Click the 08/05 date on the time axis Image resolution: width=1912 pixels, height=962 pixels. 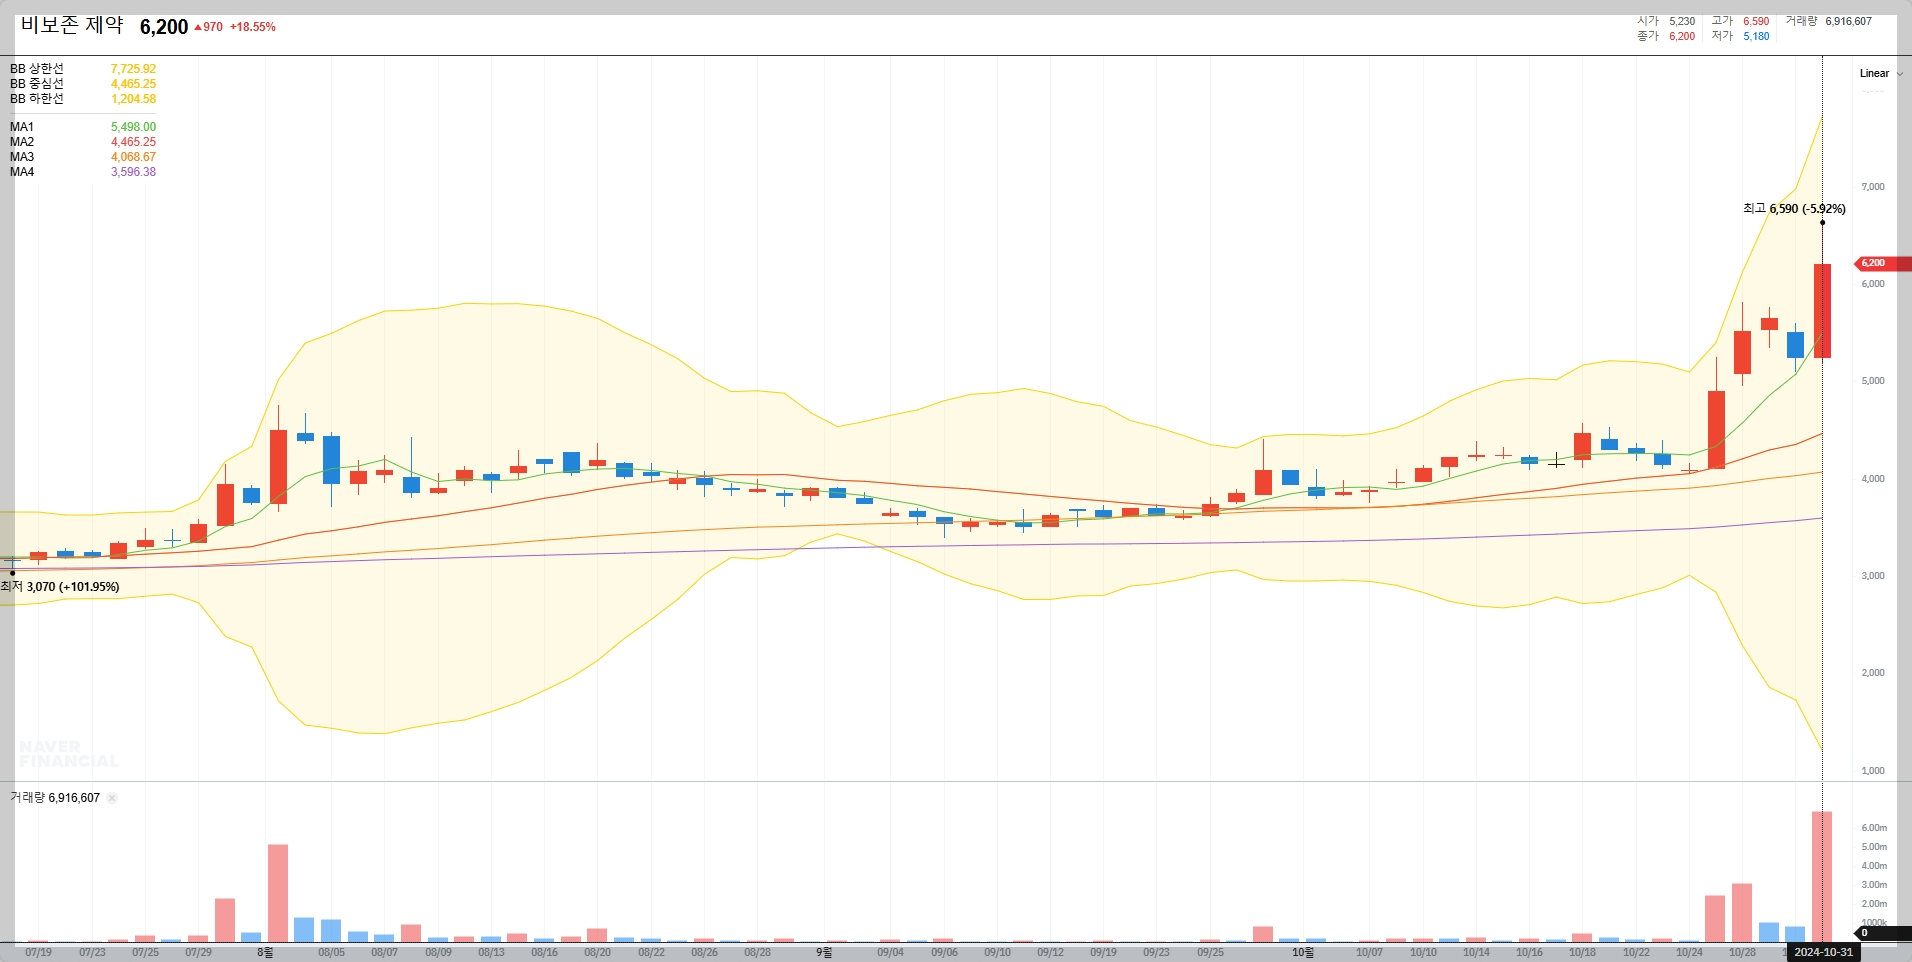tap(331, 952)
